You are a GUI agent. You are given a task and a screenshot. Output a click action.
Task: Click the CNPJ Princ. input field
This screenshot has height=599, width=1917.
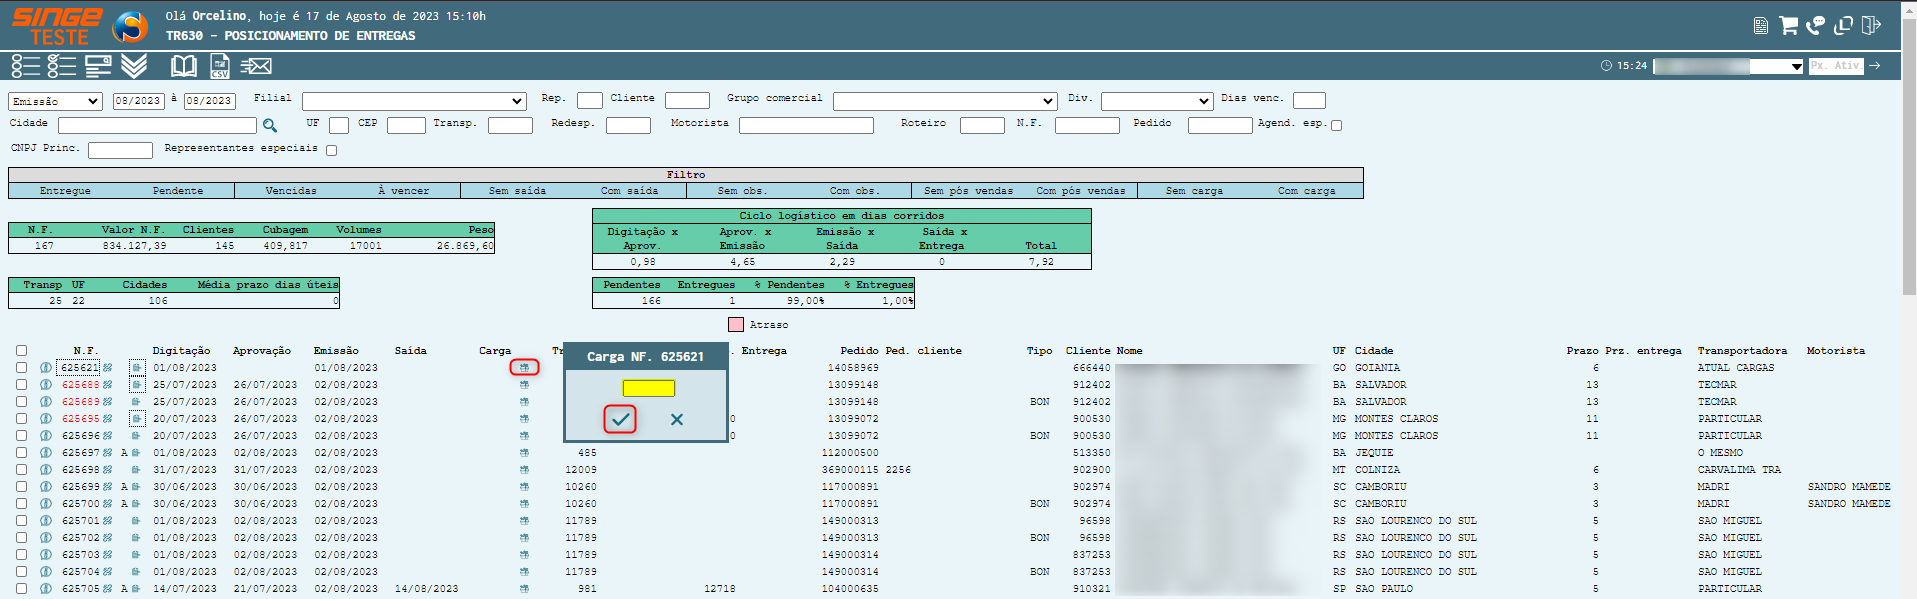[120, 150]
